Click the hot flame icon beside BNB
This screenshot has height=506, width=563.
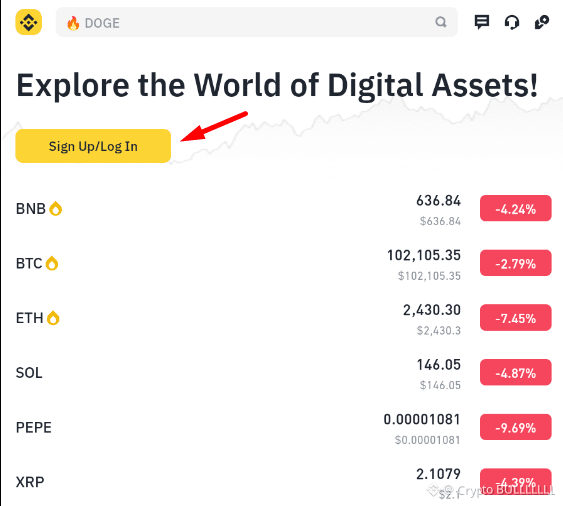(x=56, y=209)
